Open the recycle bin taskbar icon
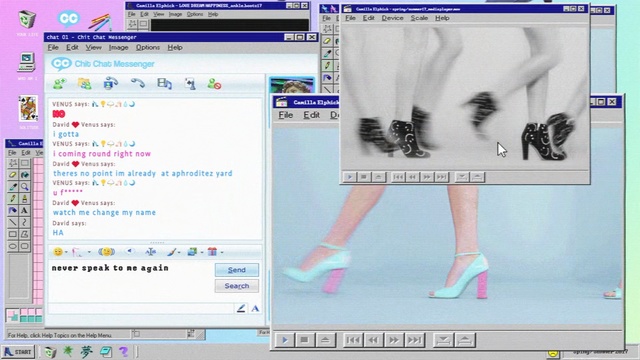The width and height of the screenshot is (640, 360). pyautogui.click(x=50, y=352)
